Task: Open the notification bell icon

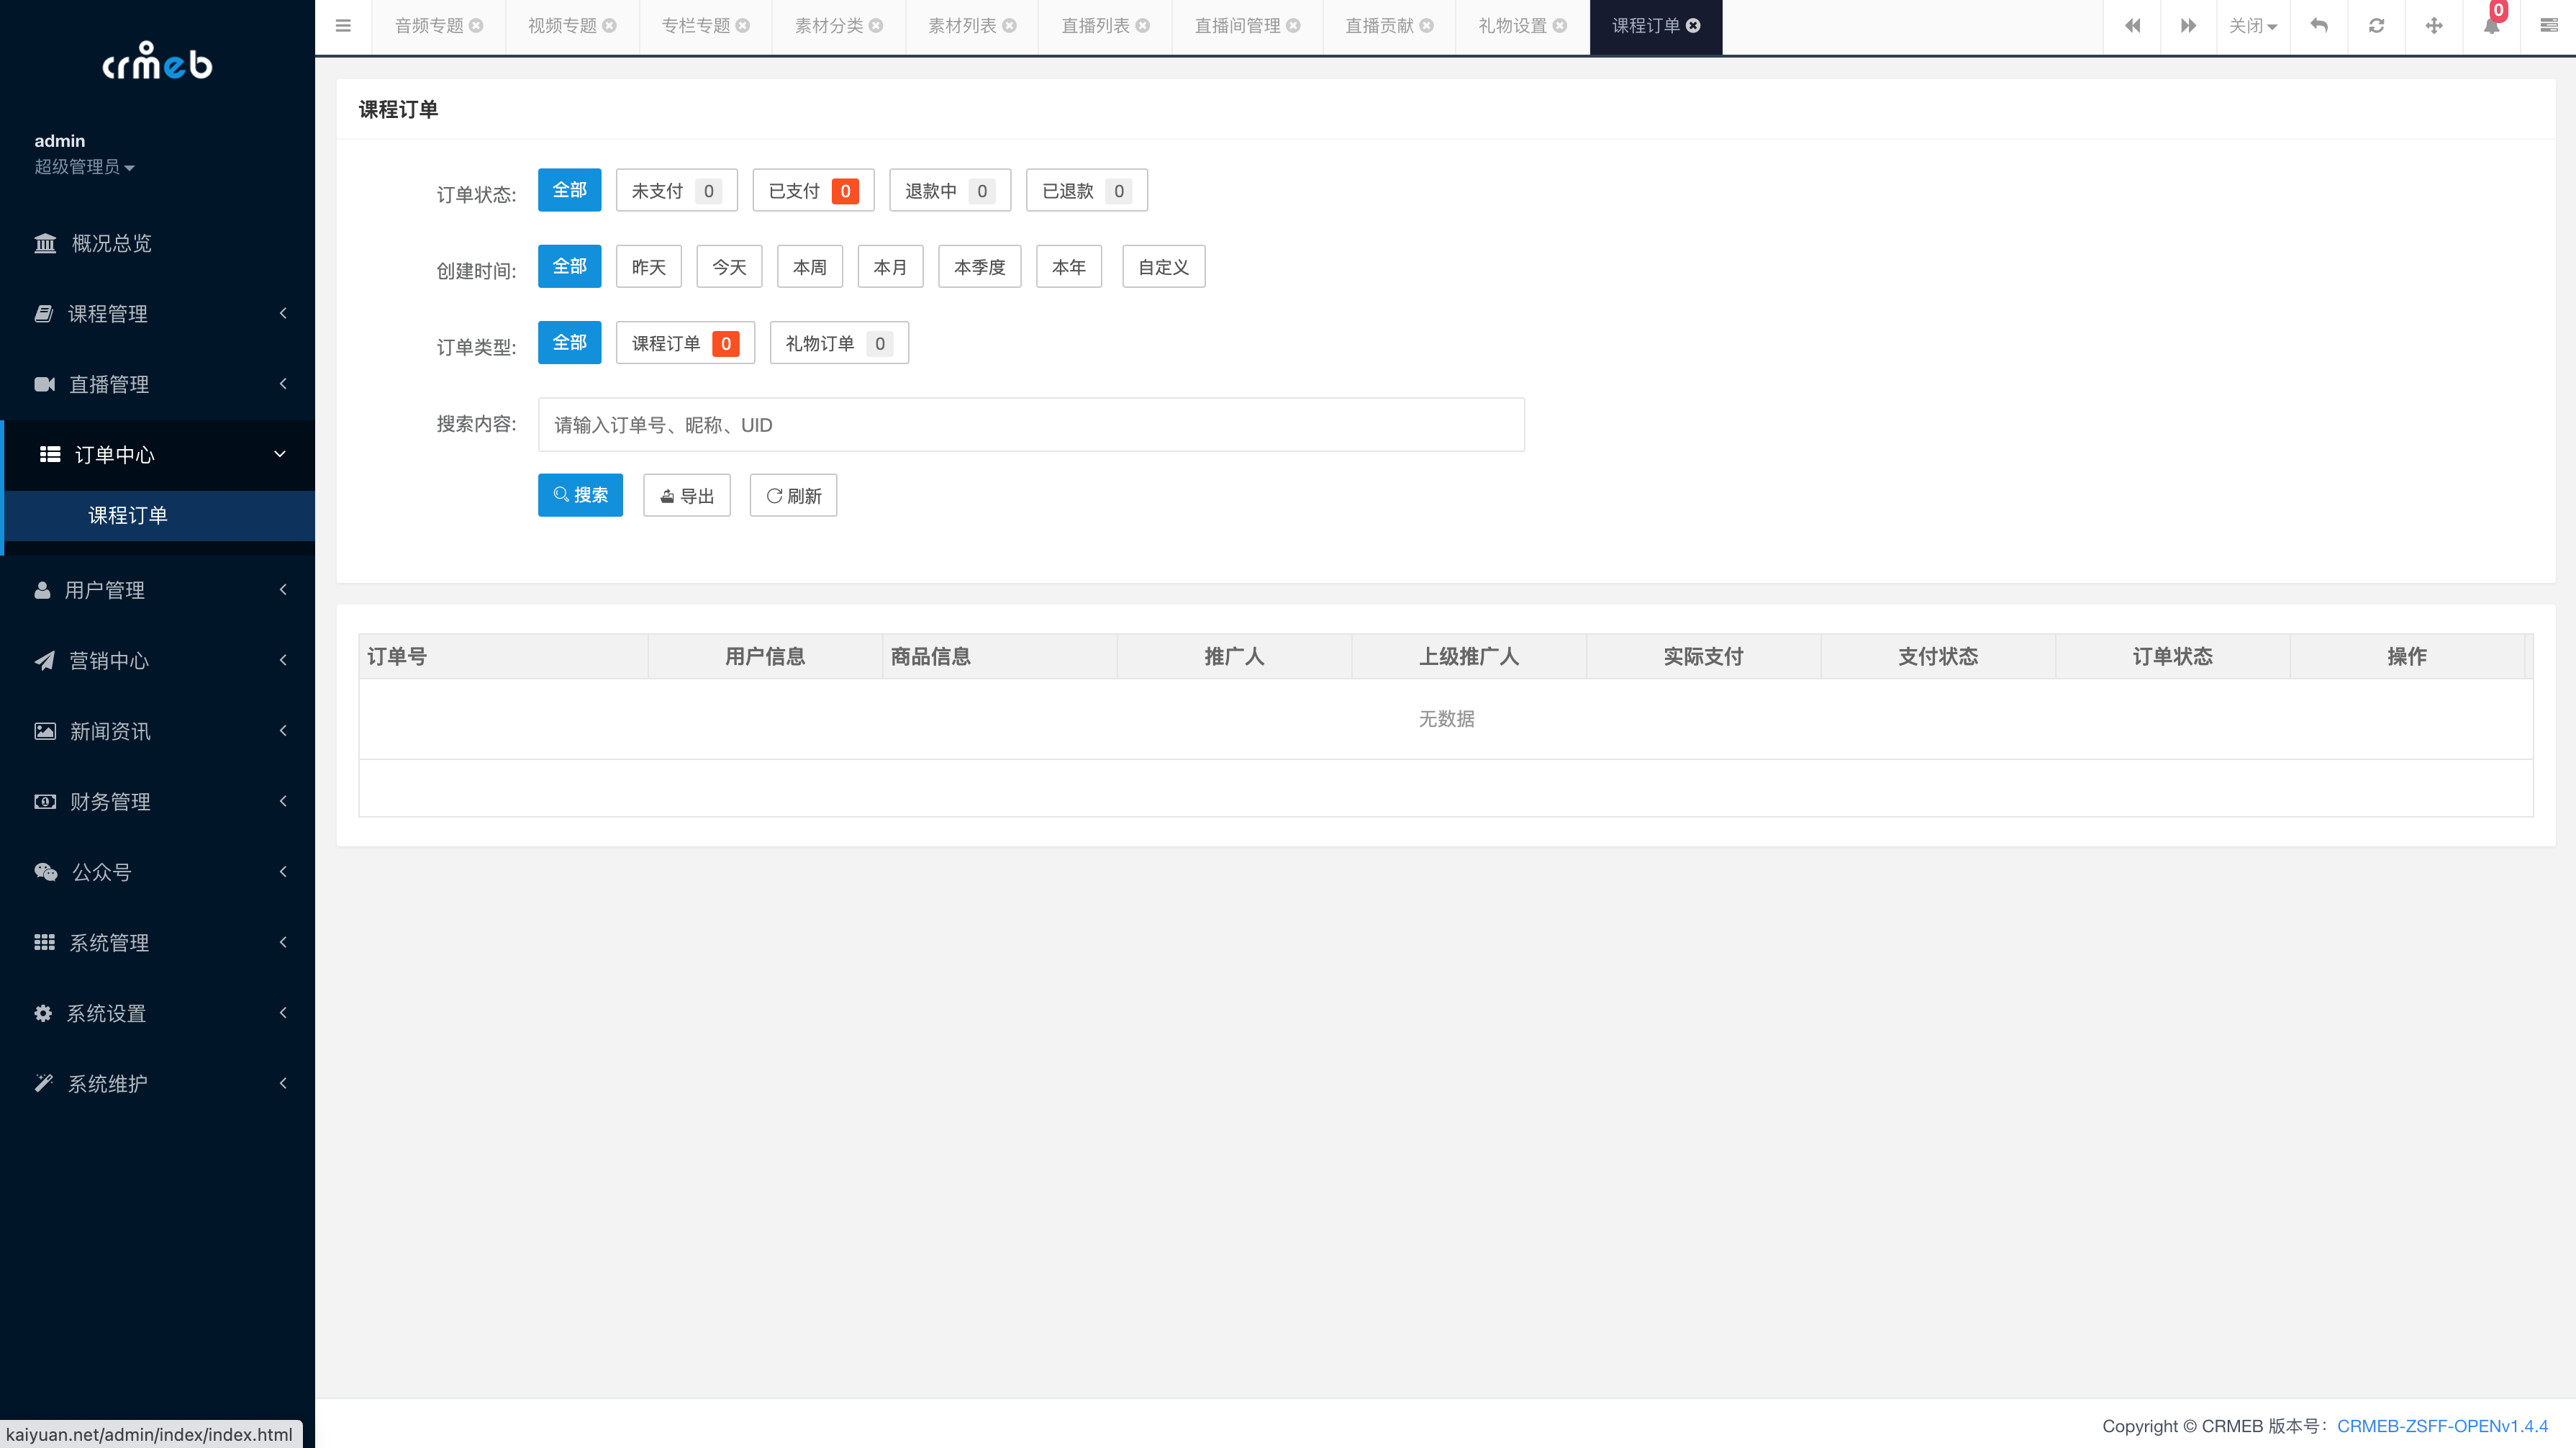Action: pyautogui.click(x=2492, y=26)
